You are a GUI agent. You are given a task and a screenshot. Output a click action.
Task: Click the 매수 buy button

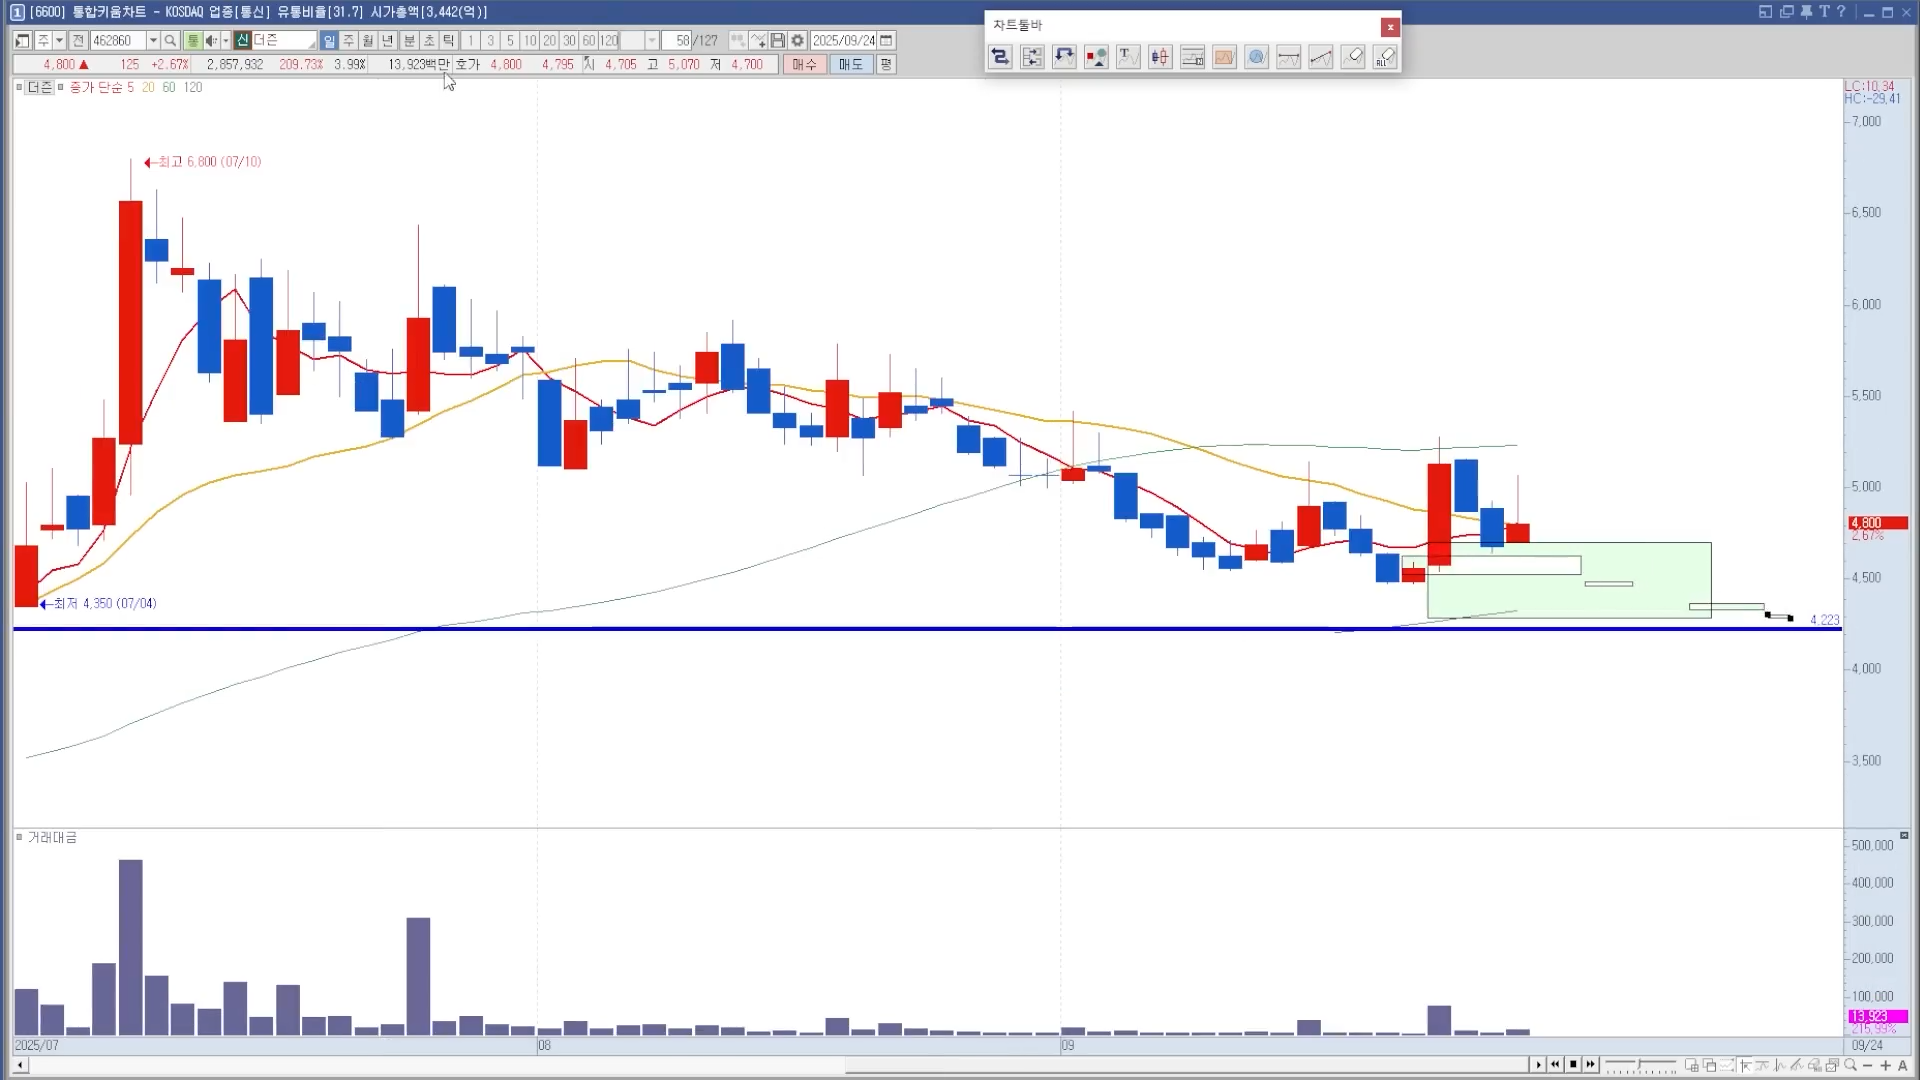804,64
